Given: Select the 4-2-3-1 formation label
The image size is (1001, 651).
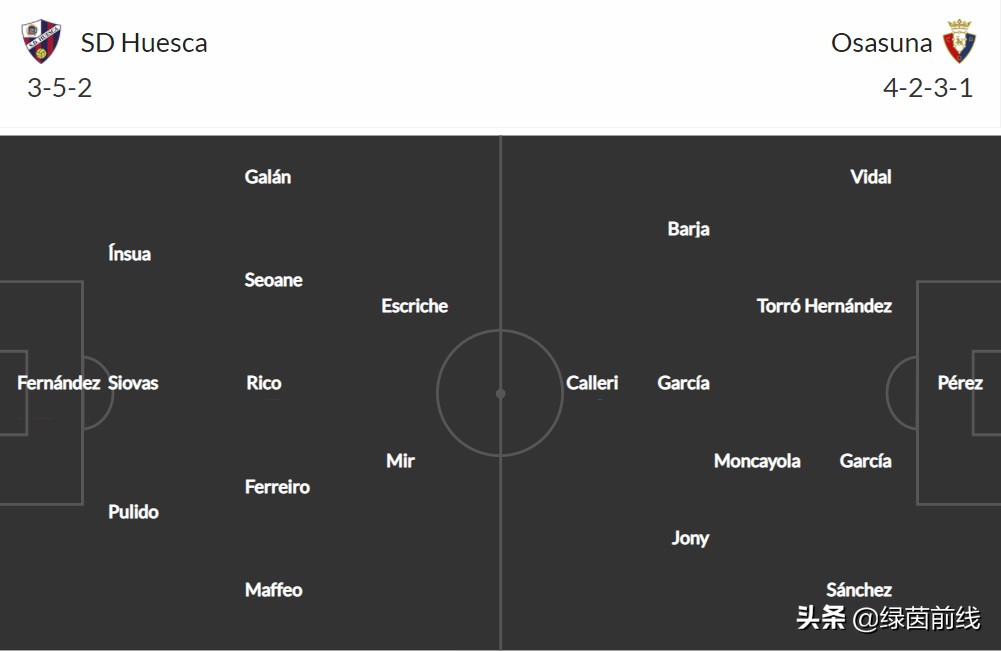Looking at the screenshot, I should point(927,88).
